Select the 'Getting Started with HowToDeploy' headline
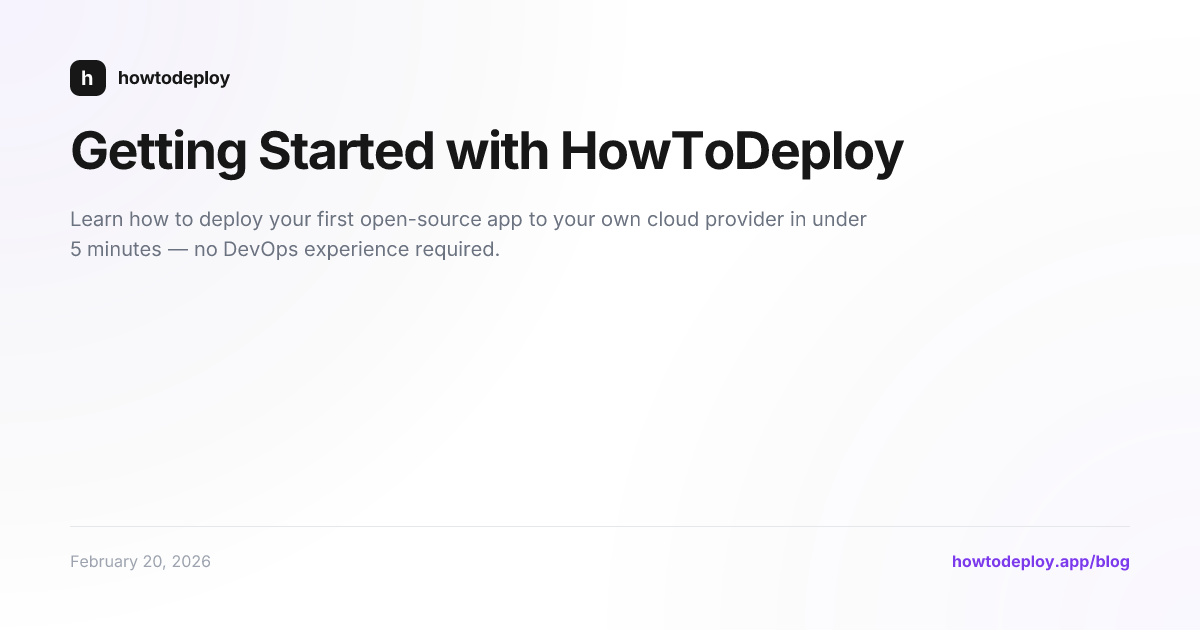1200x630 pixels. tap(486, 151)
